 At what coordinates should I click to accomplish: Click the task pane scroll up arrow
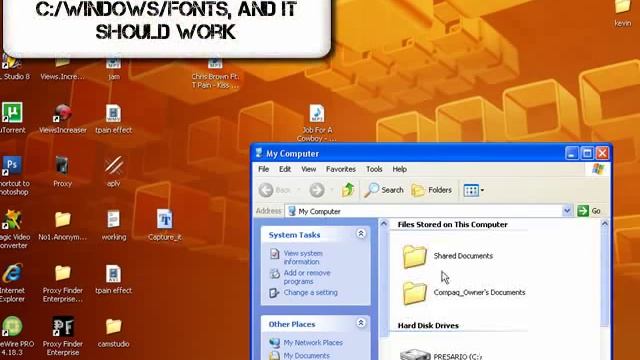coord(384,223)
